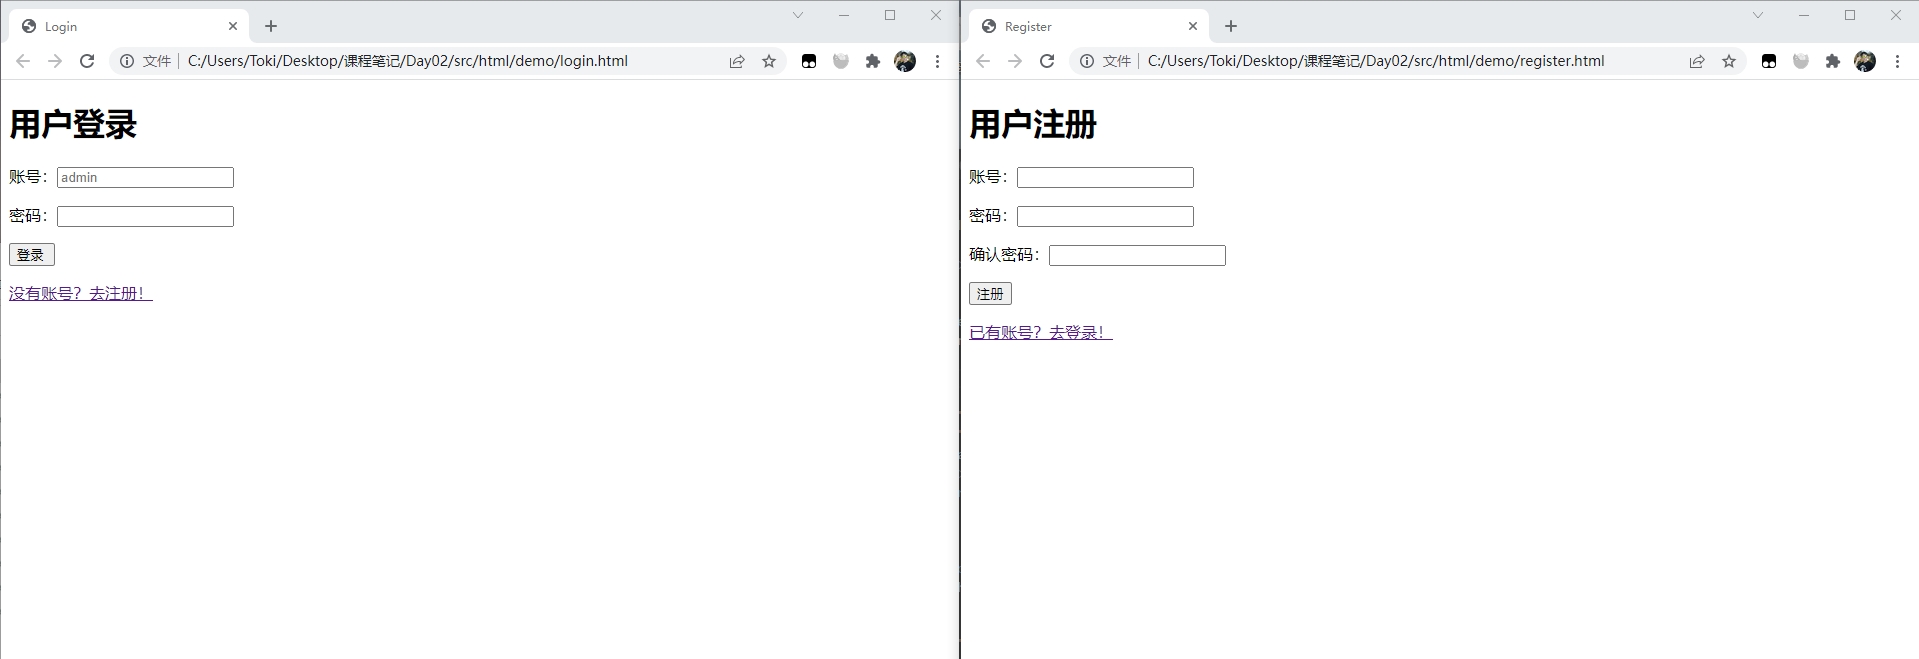View site info for register.html
This screenshot has height=659, width=1919.
(x=1087, y=61)
